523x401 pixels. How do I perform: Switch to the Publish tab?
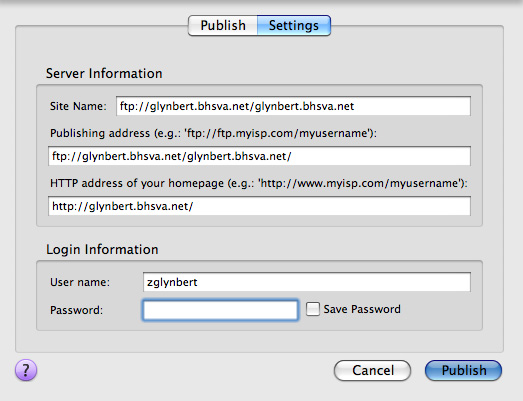223,25
